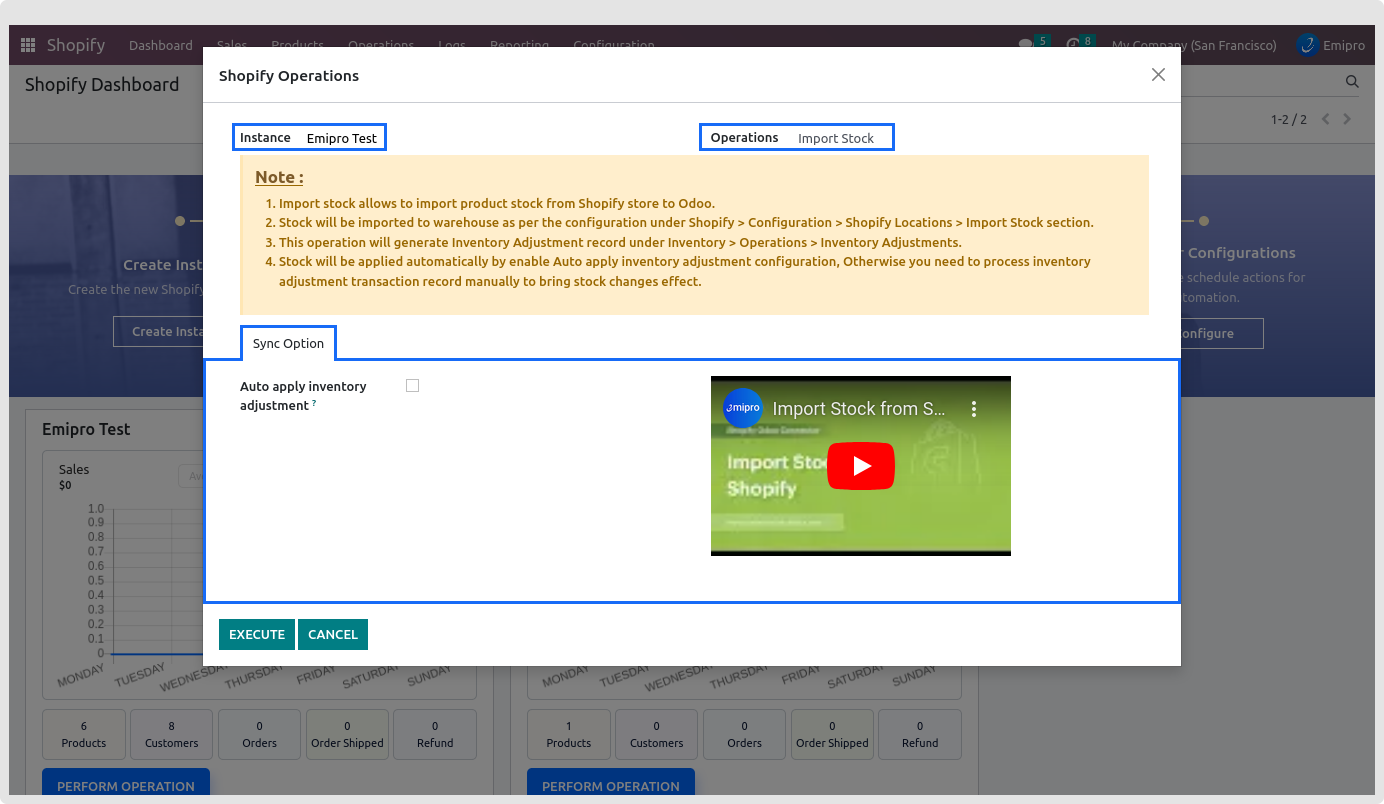Image resolution: width=1384 pixels, height=804 pixels.
Task: Click the EXECUTE button
Action: 257,634
